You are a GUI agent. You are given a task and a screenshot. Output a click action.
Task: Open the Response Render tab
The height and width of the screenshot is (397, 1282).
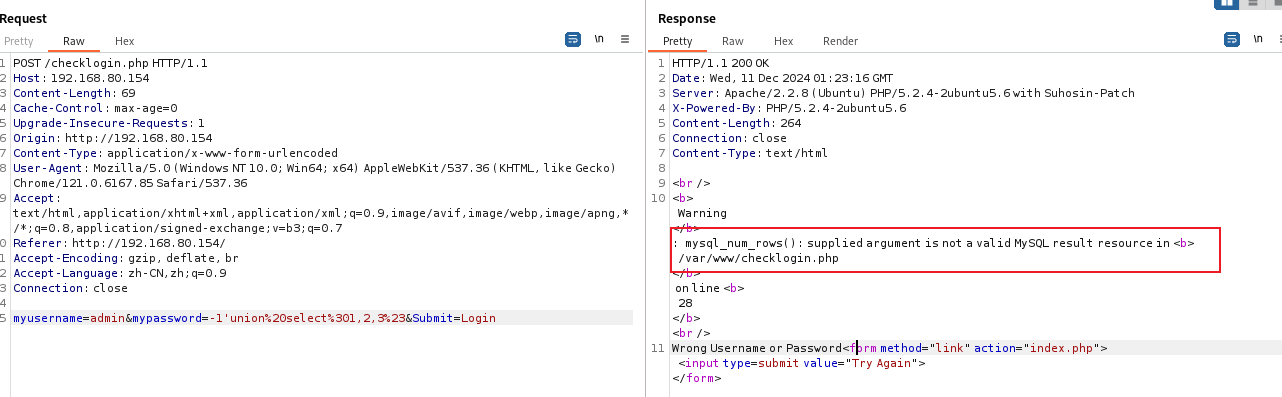(840, 41)
